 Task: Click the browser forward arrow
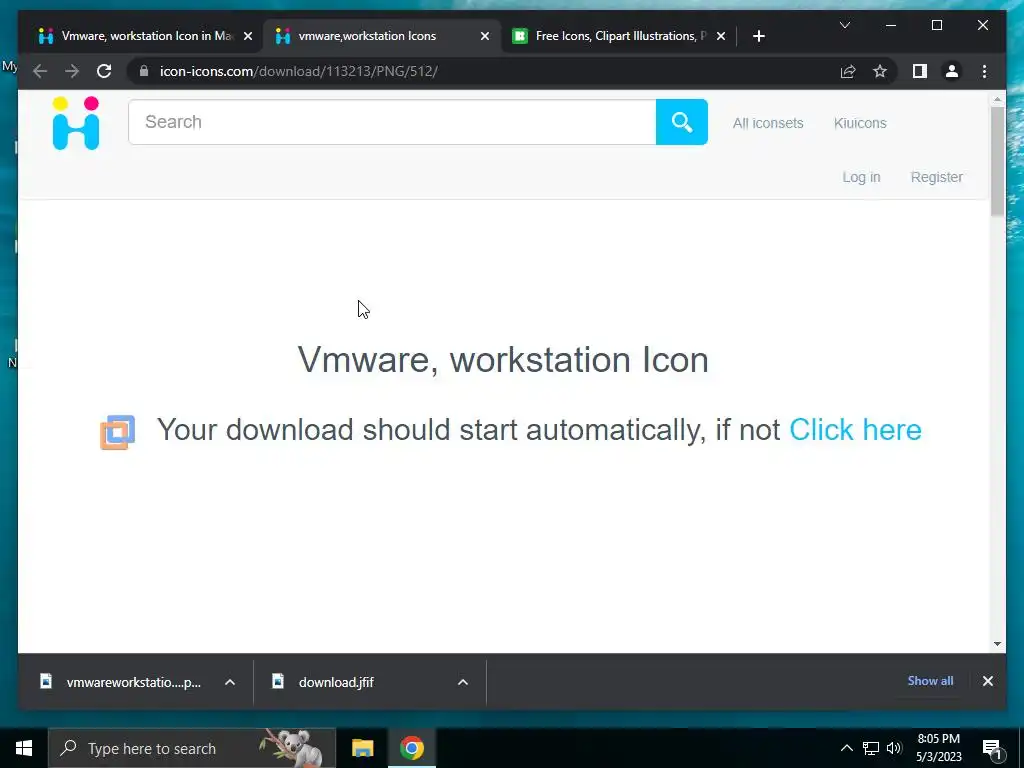(x=72, y=71)
